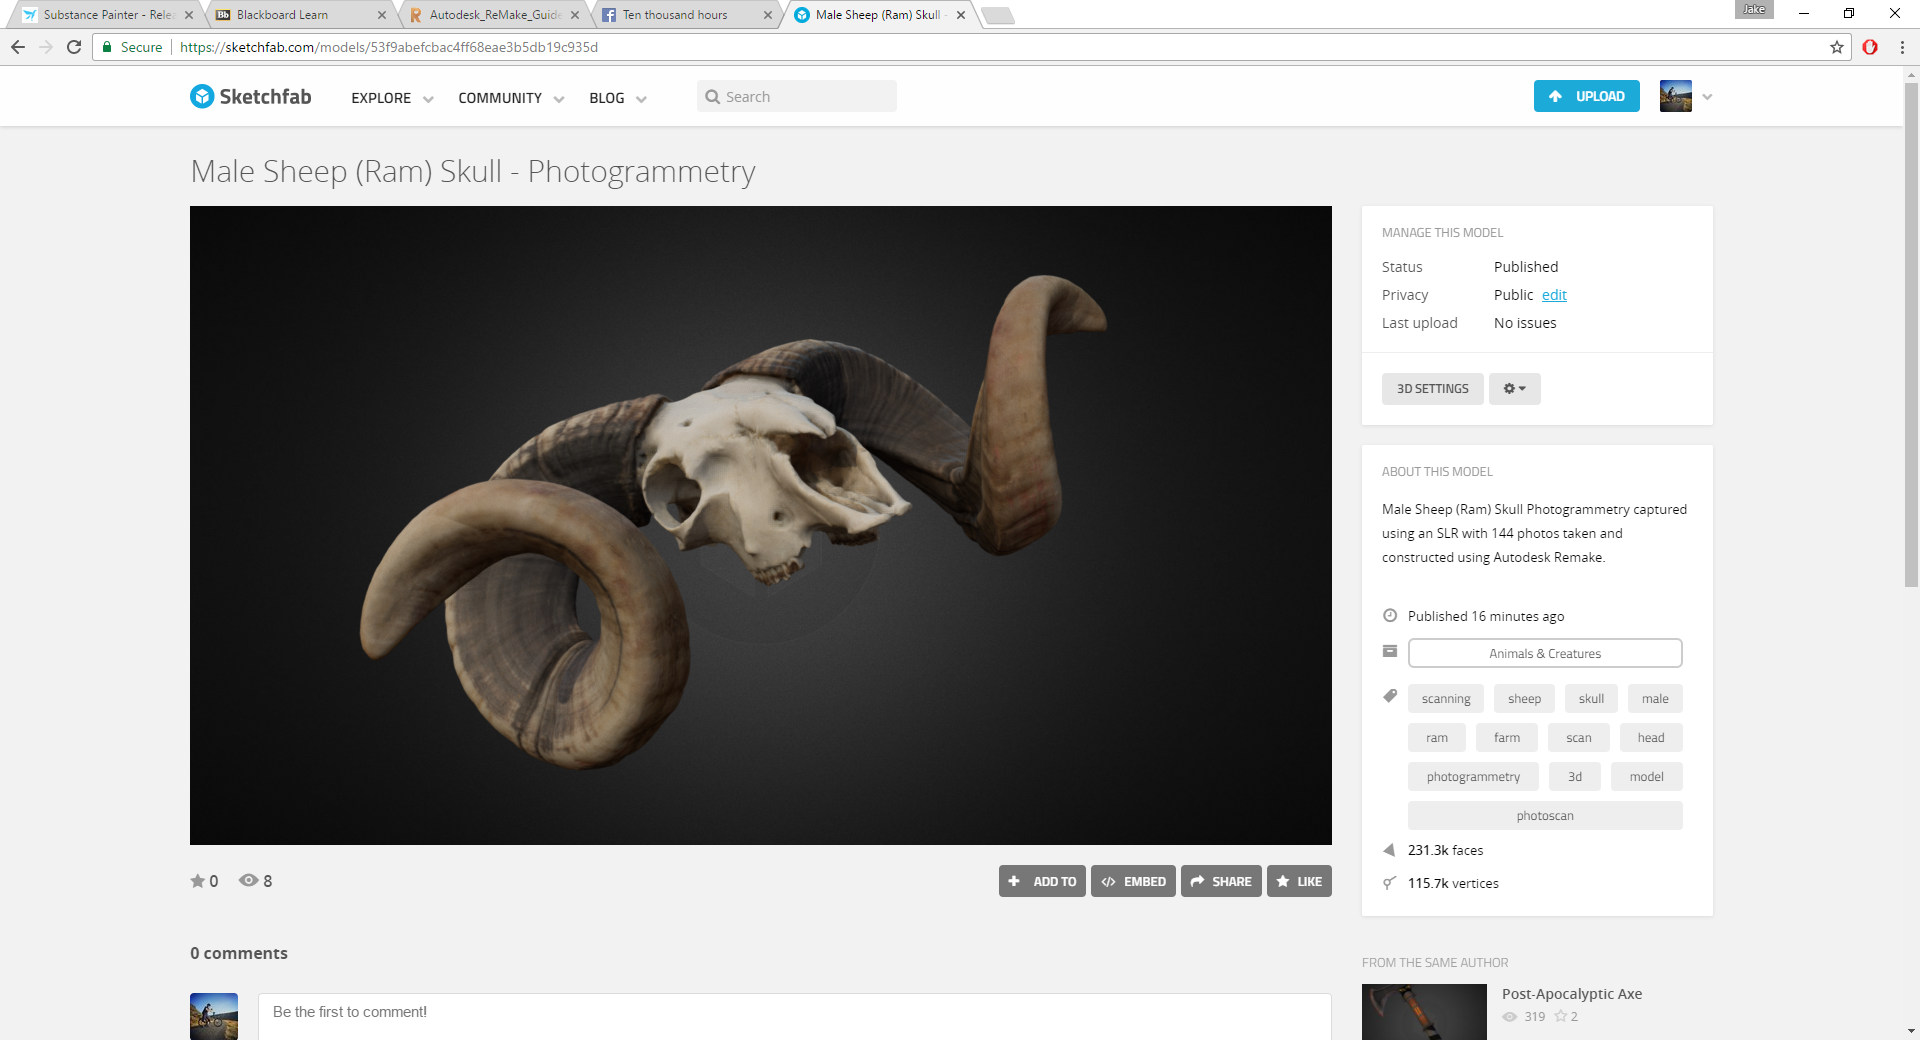
Task: Click the Embed button
Action: pyautogui.click(x=1133, y=881)
